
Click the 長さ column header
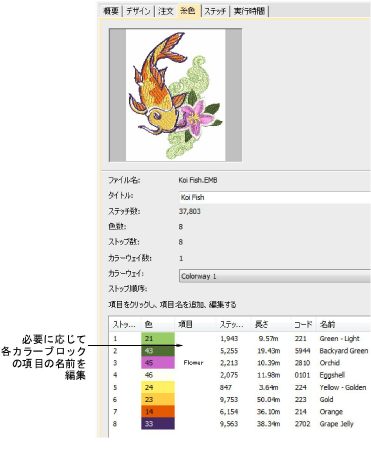(270, 324)
